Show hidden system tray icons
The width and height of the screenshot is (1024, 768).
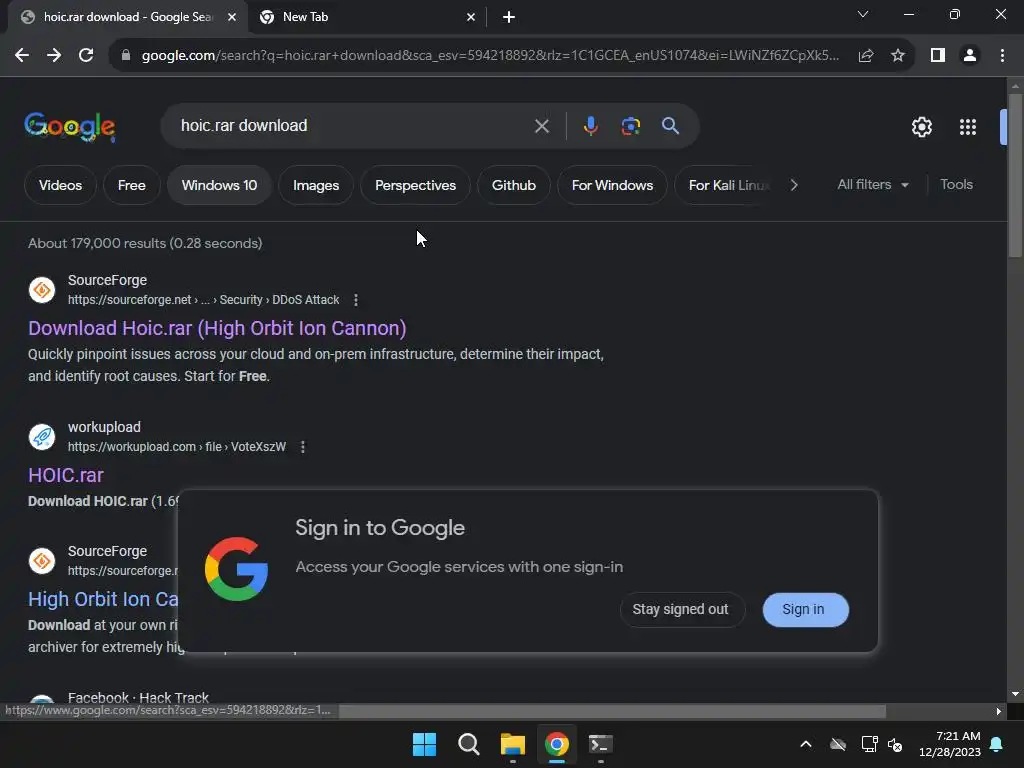[x=806, y=744]
